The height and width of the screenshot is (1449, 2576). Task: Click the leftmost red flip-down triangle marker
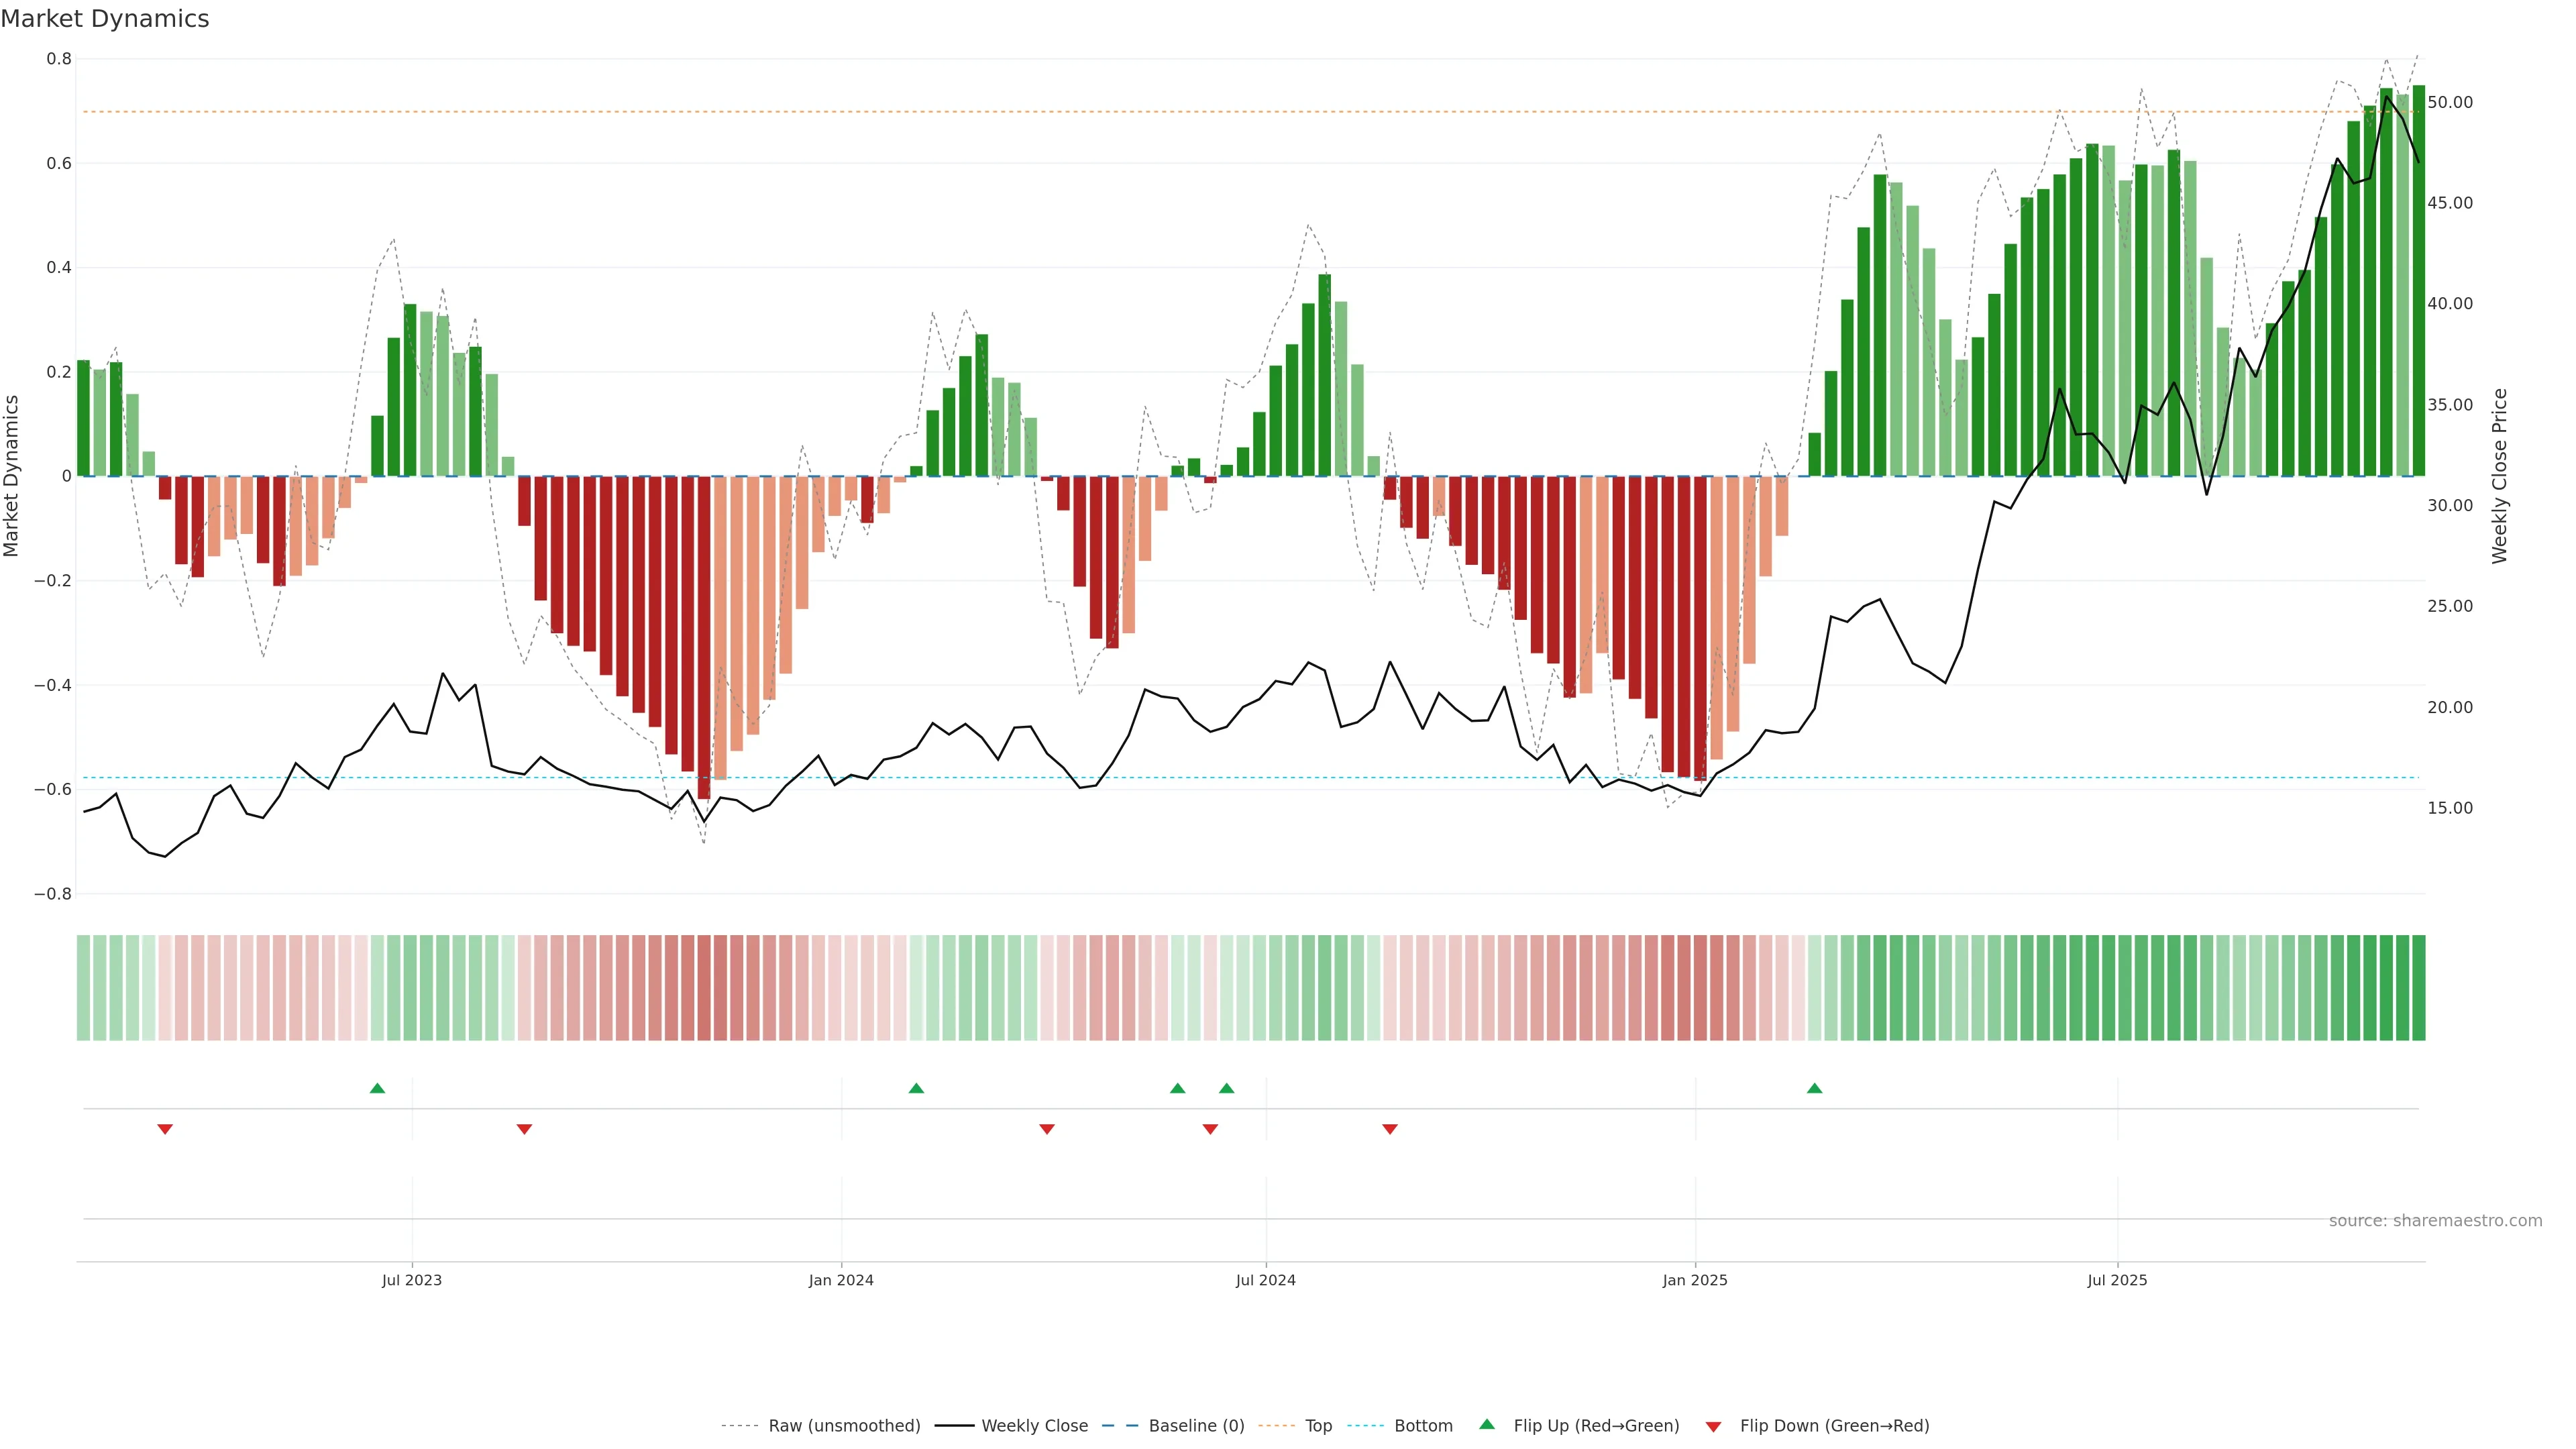pos(165,1129)
